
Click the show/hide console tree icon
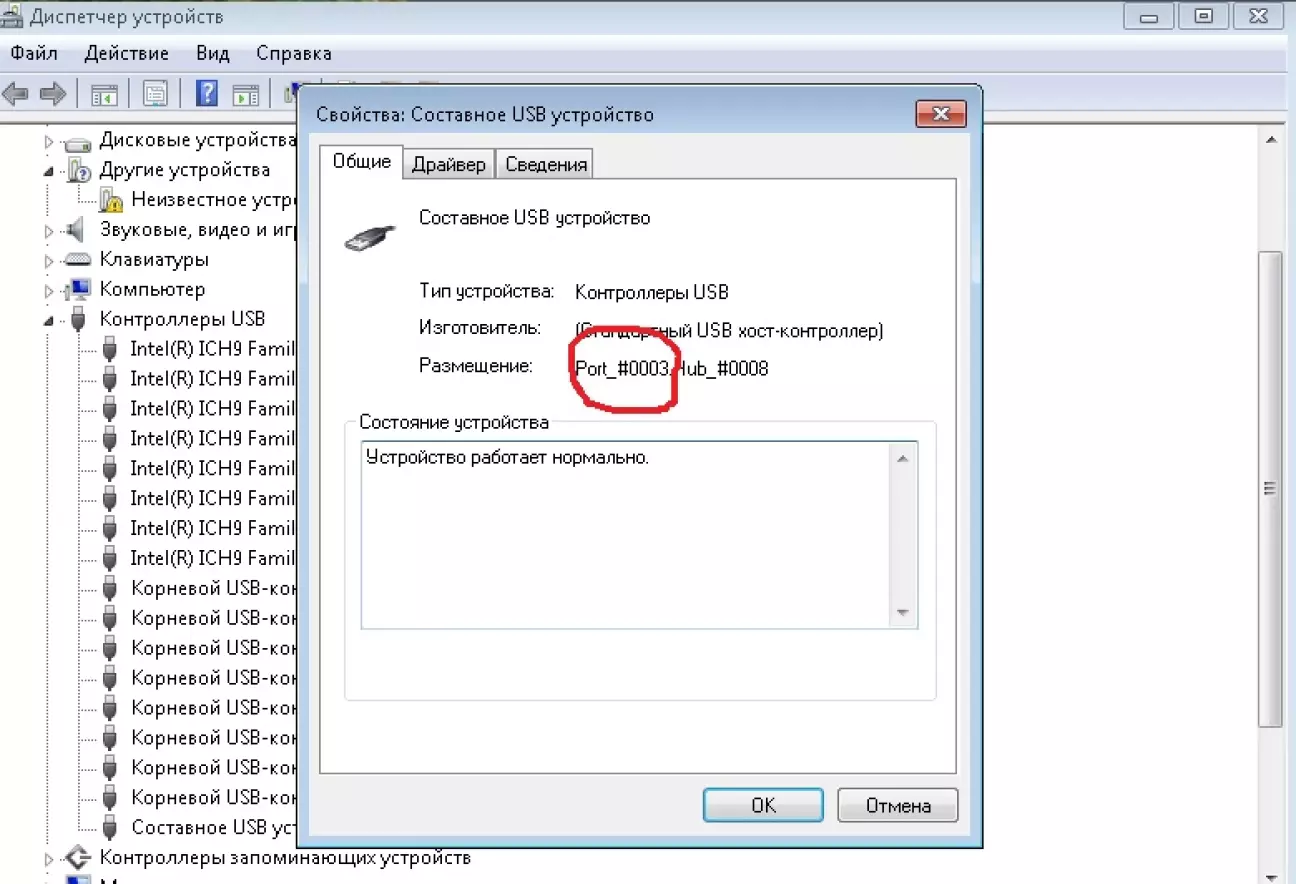point(105,95)
